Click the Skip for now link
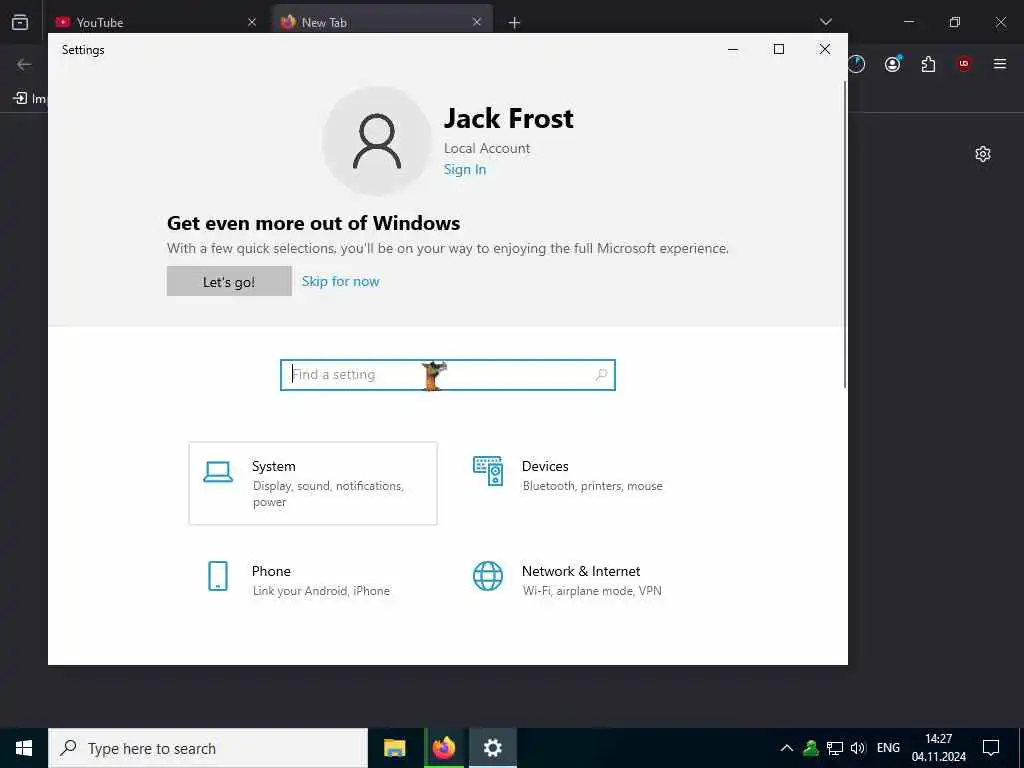This screenshot has width=1024, height=768. point(340,281)
